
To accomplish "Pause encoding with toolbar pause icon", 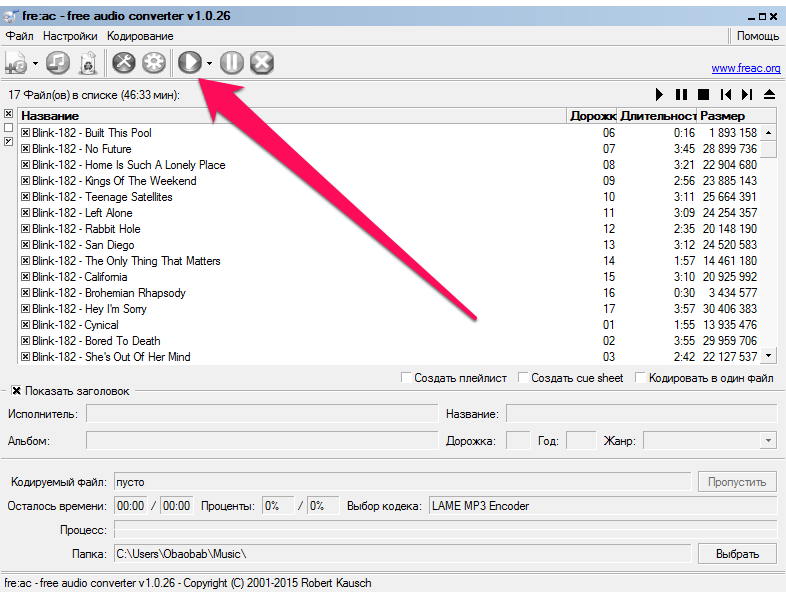I will [x=232, y=63].
